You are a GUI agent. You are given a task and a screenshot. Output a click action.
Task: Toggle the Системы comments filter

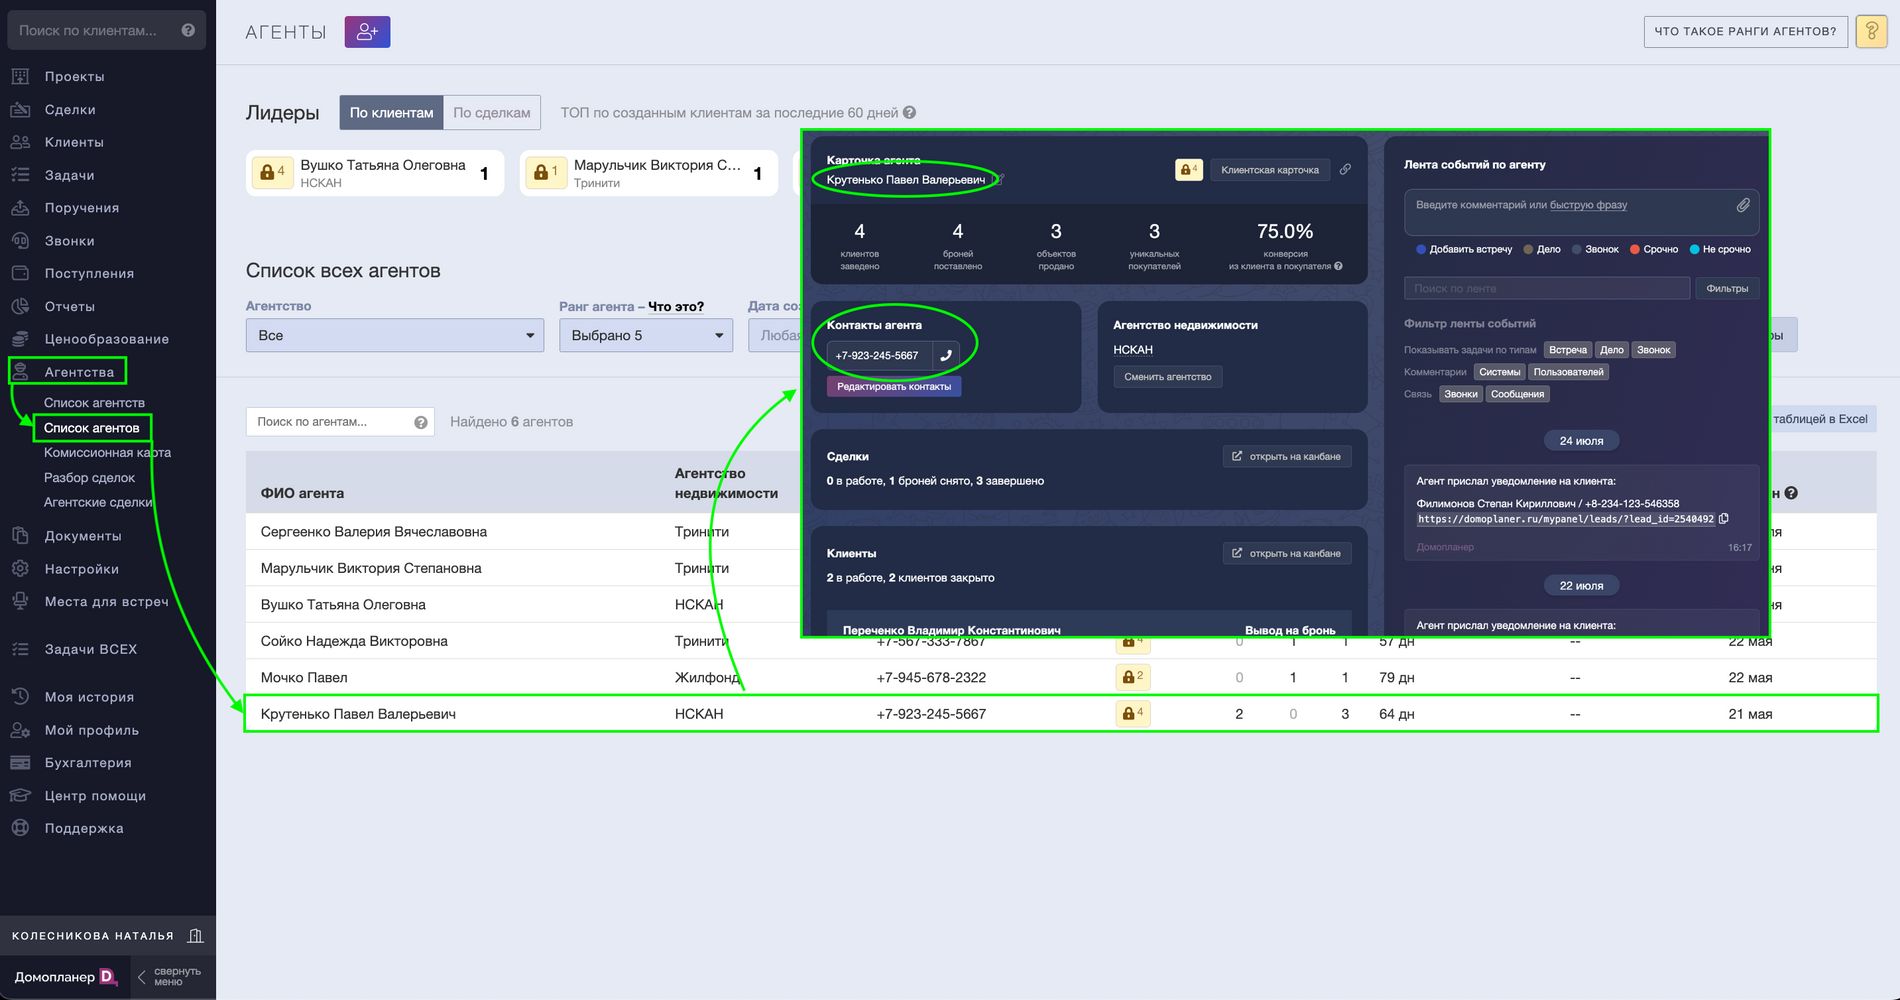pyautogui.click(x=1499, y=372)
